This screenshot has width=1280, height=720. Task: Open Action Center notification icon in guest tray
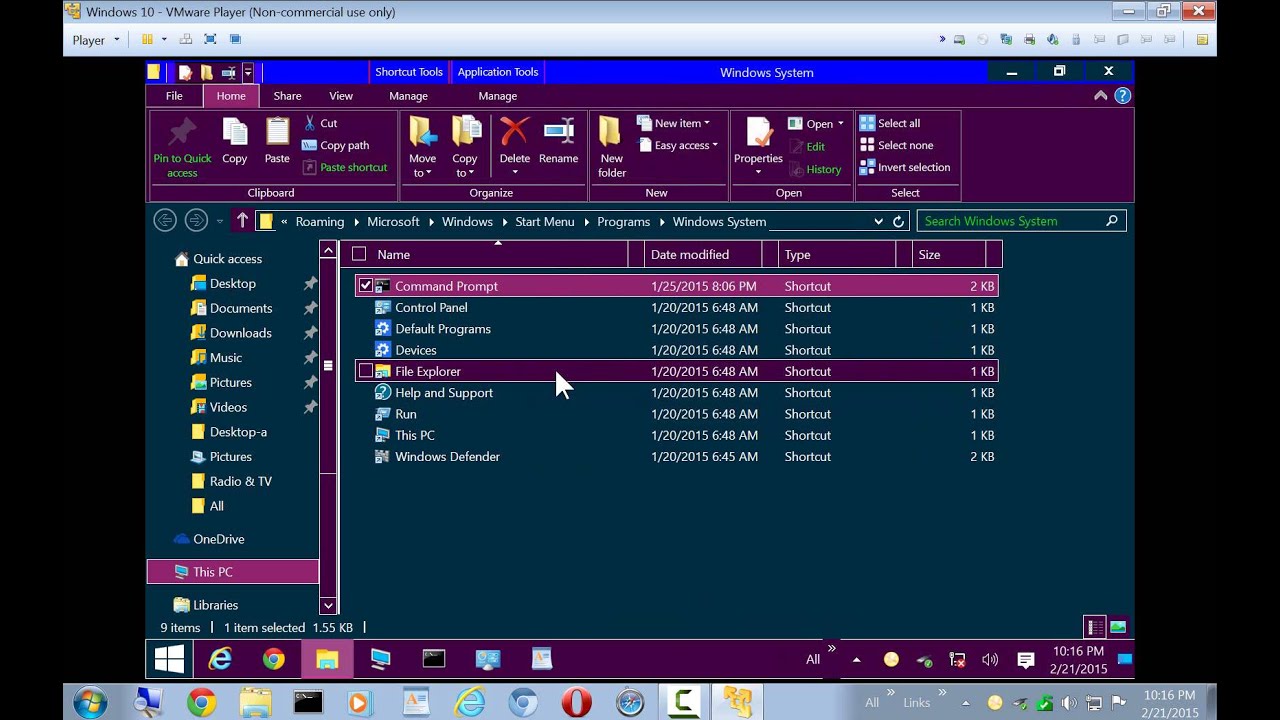pyautogui.click(x=1025, y=660)
